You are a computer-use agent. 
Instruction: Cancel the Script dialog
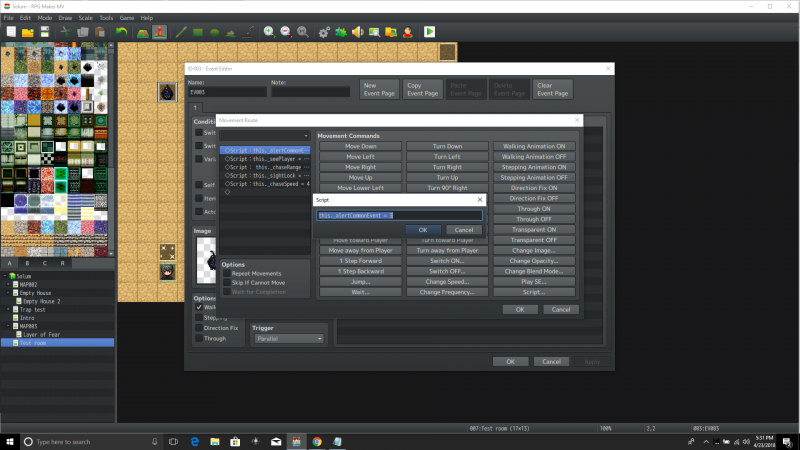(x=464, y=230)
